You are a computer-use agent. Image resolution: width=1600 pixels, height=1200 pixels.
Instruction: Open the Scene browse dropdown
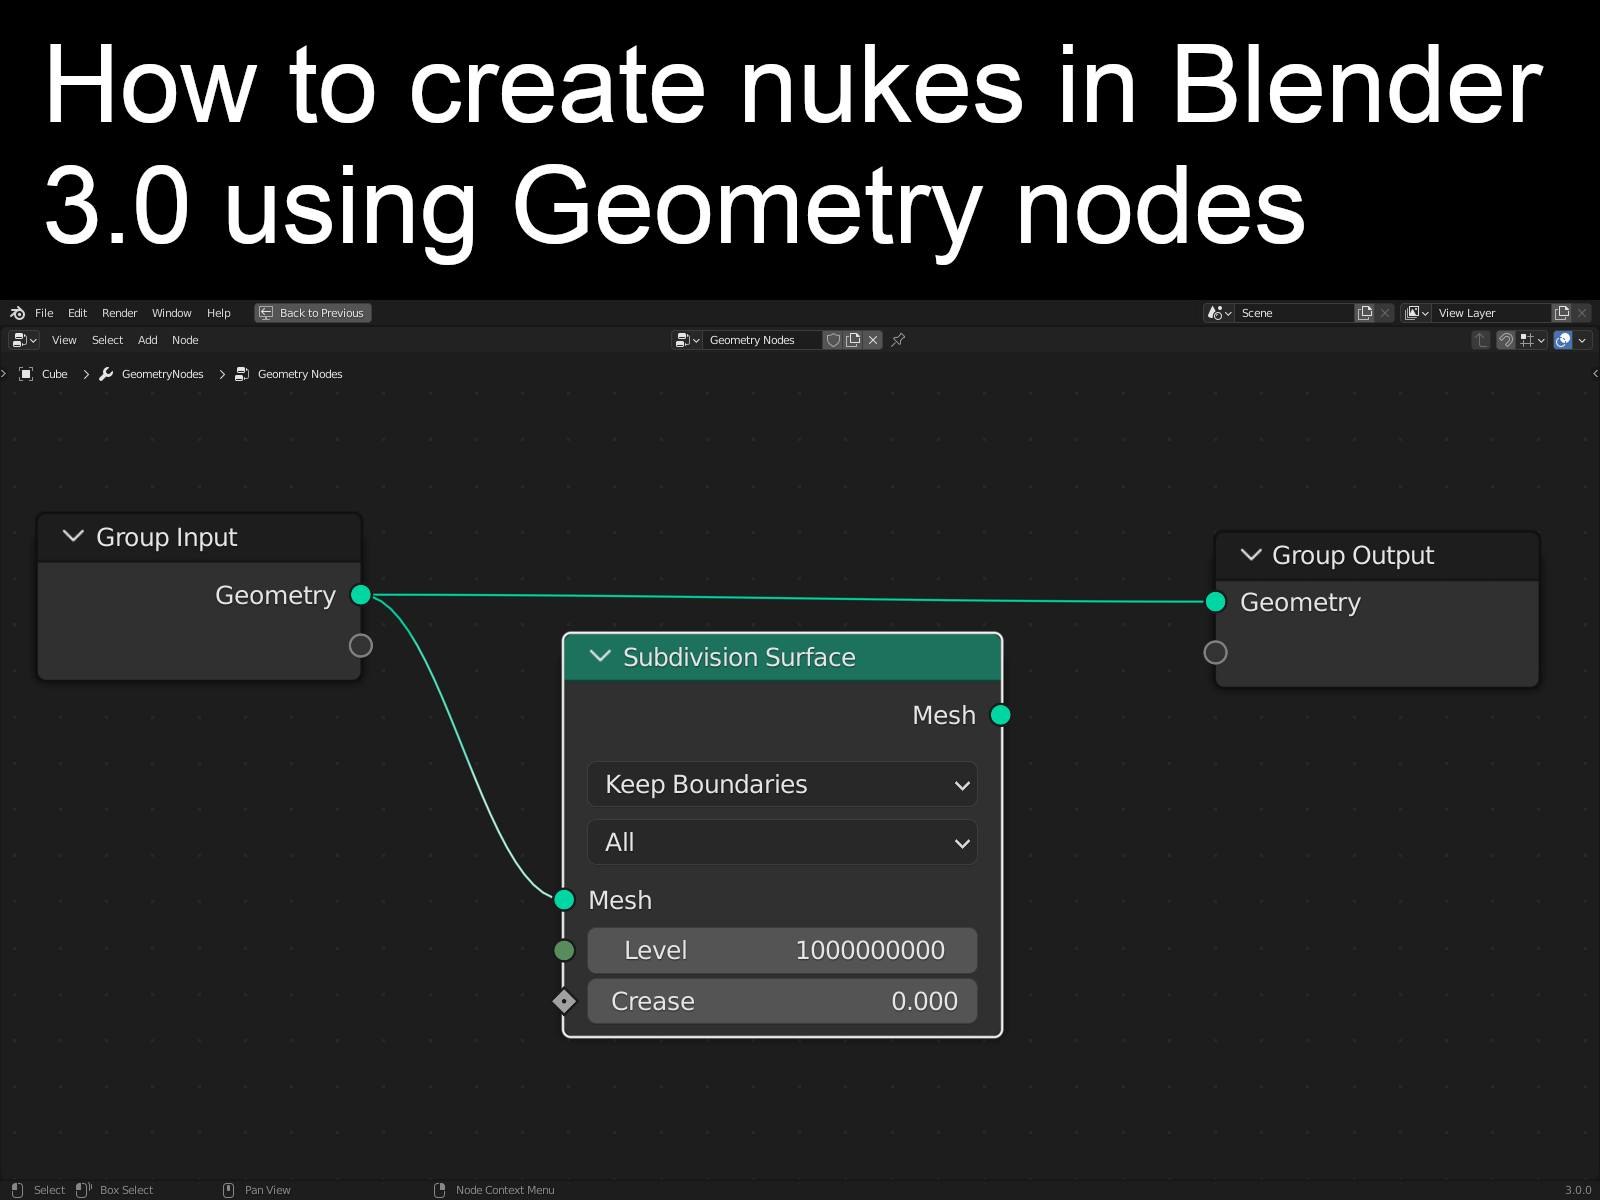click(x=1219, y=313)
